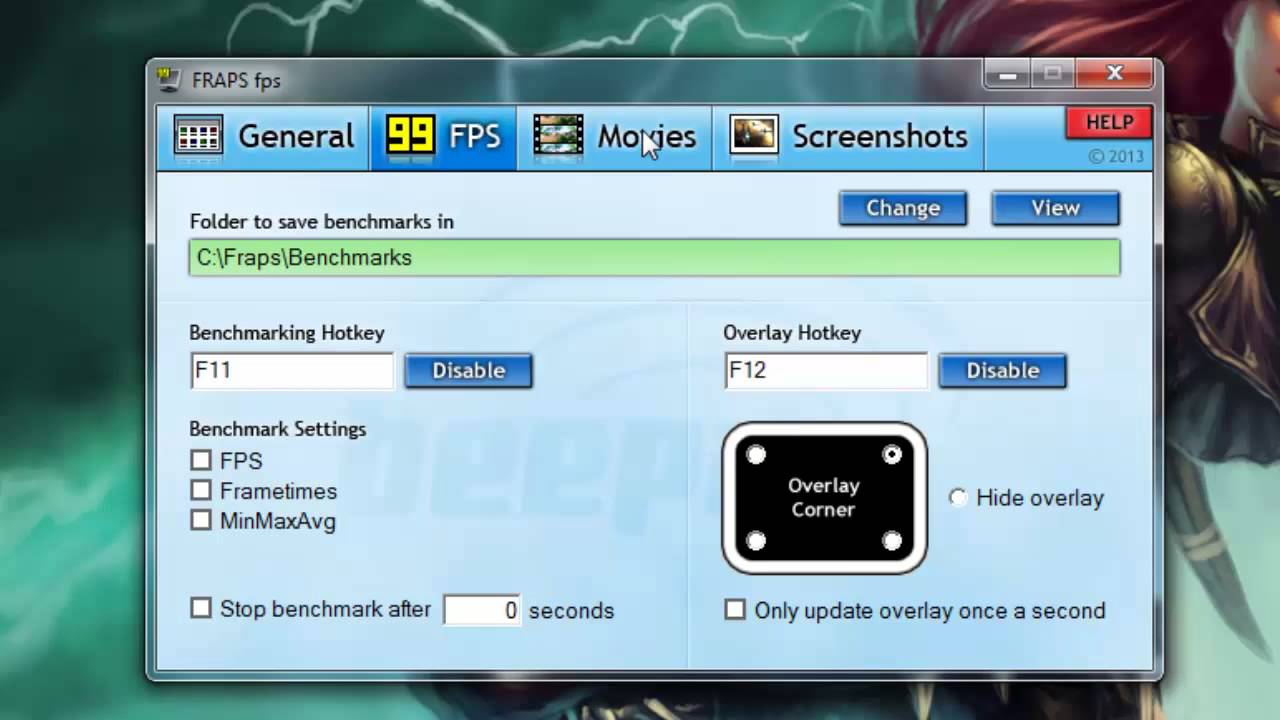This screenshot has height=720, width=1280.
Task: Click the Overlay Hotkey F12 field
Action: 826,370
